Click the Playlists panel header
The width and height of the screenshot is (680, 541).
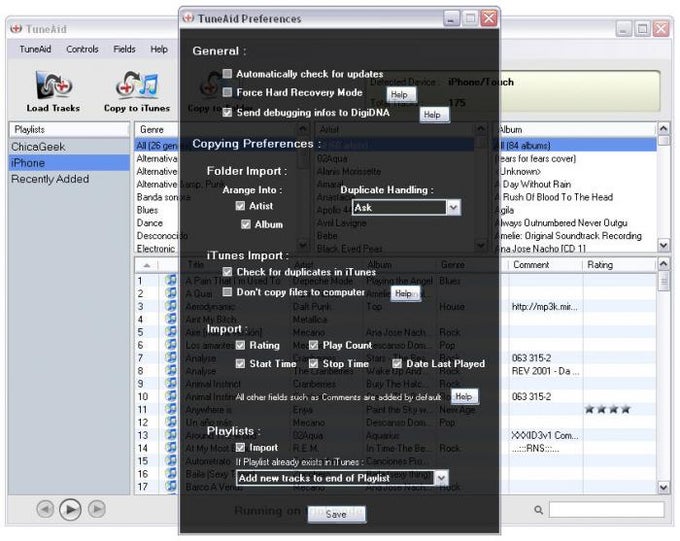point(69,129)
